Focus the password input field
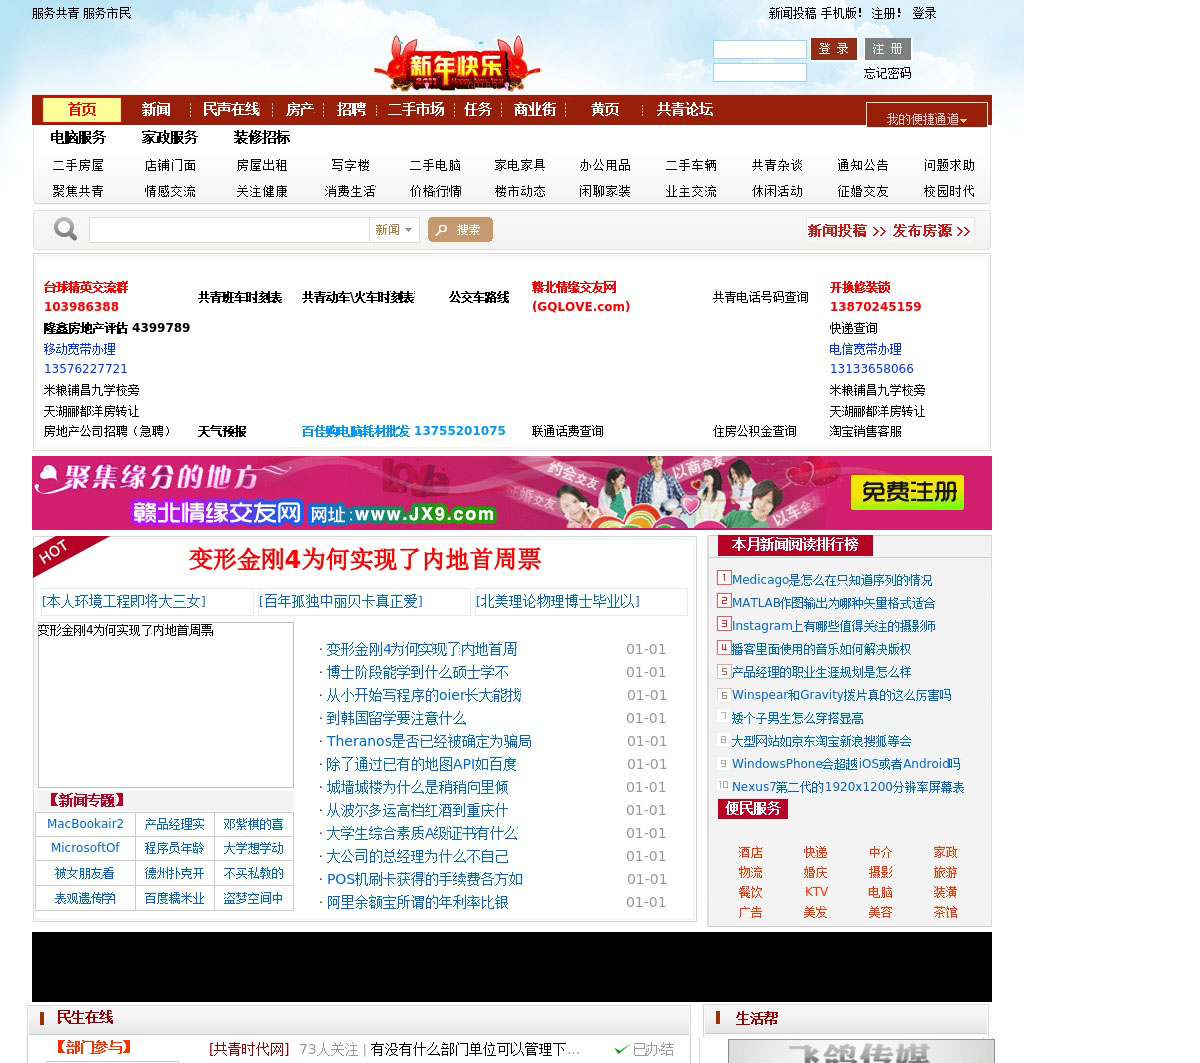 tap(760, 72)
